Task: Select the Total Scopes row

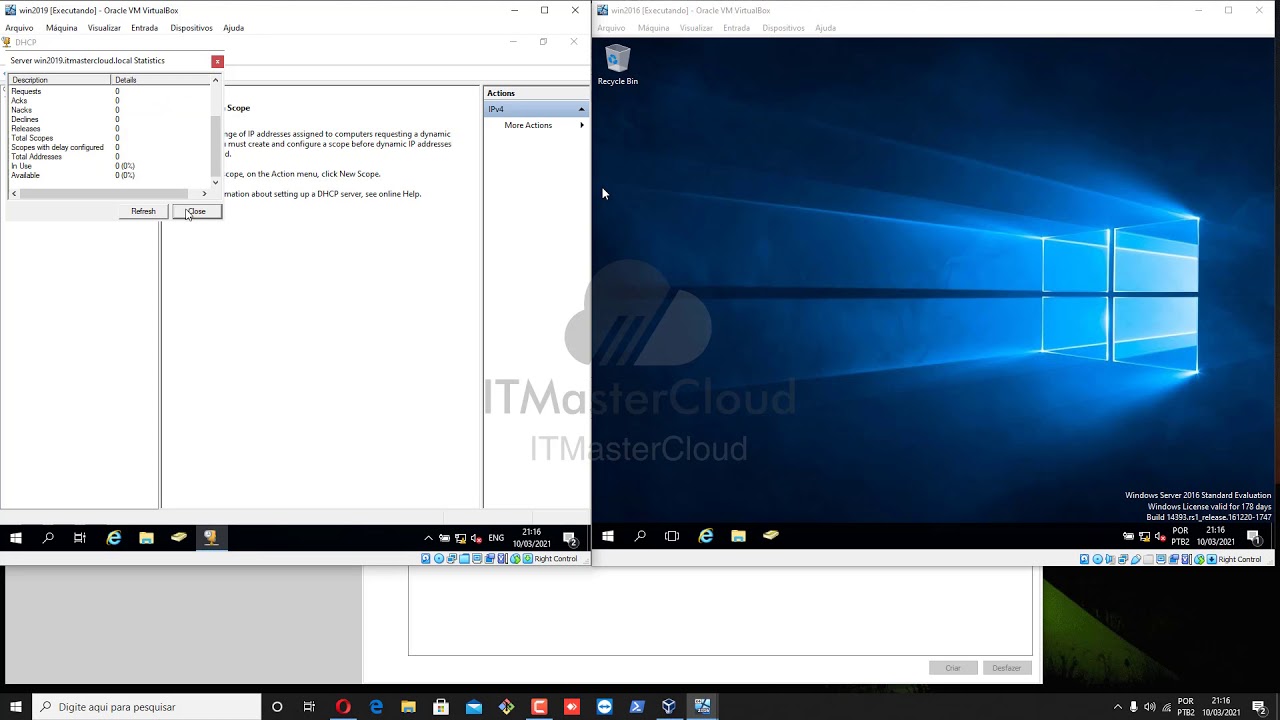Action: (110, 138)
